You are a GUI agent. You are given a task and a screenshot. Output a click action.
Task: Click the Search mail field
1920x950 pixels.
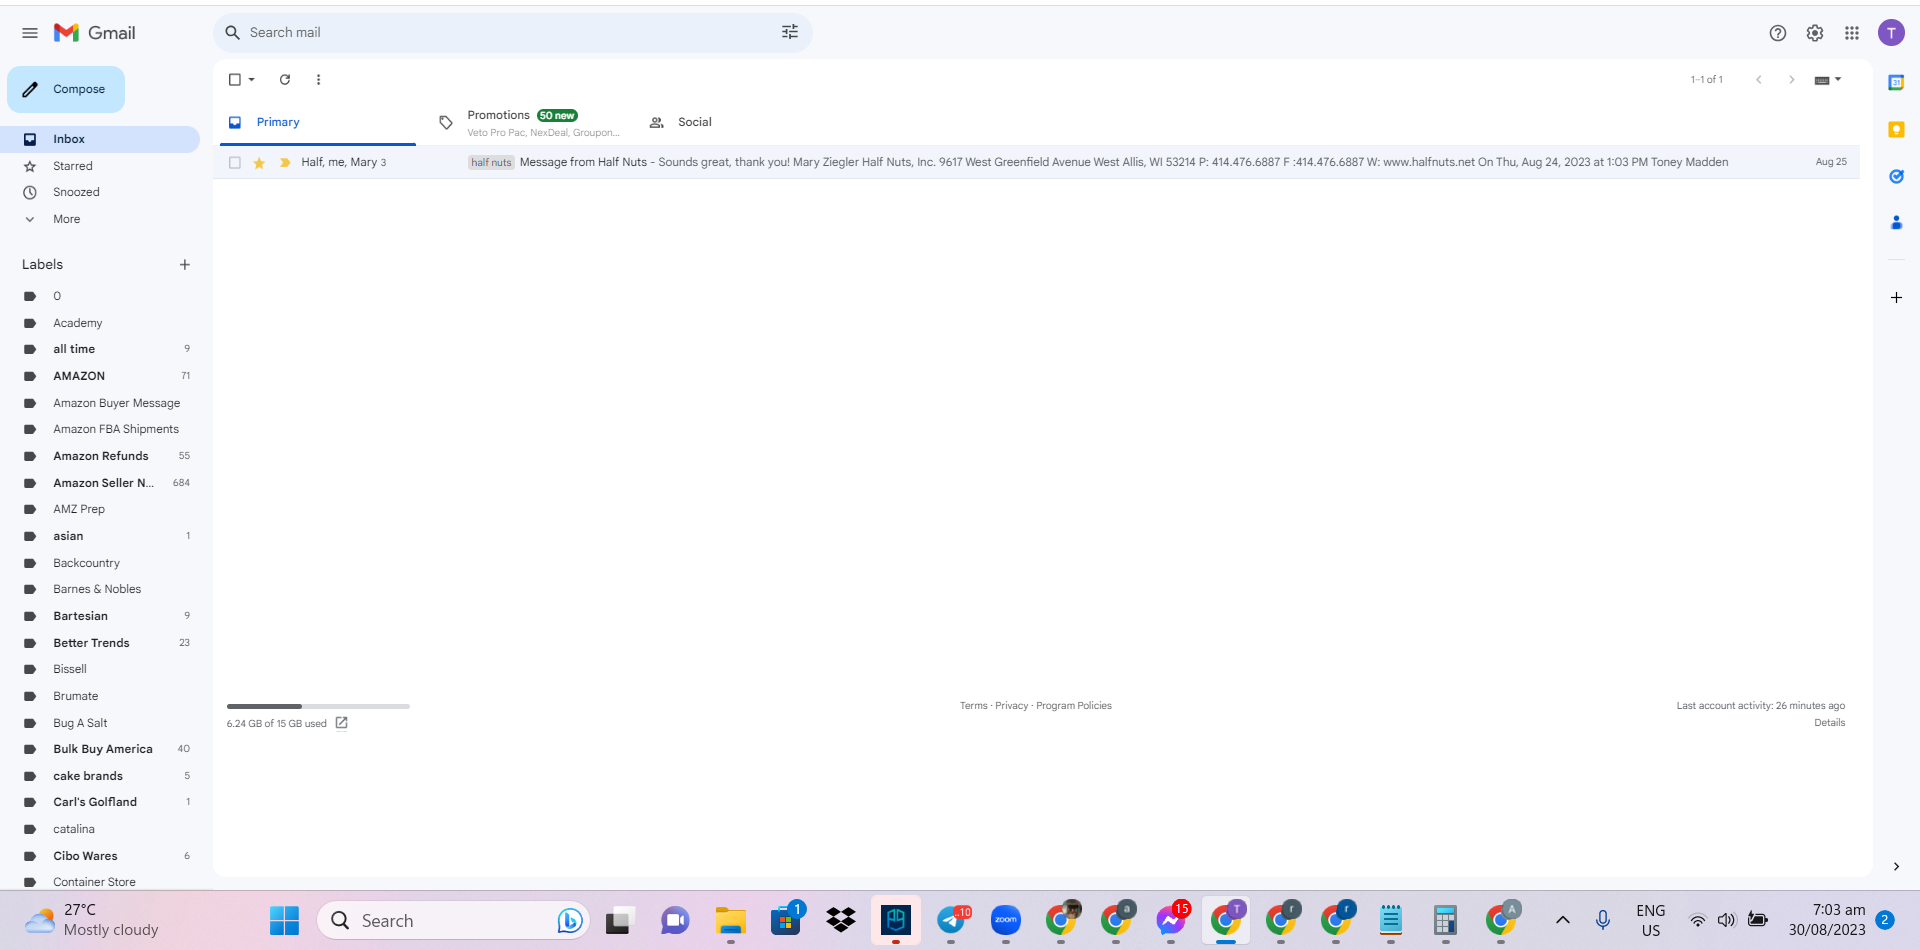pyautogui.click(x=510, y=33)
